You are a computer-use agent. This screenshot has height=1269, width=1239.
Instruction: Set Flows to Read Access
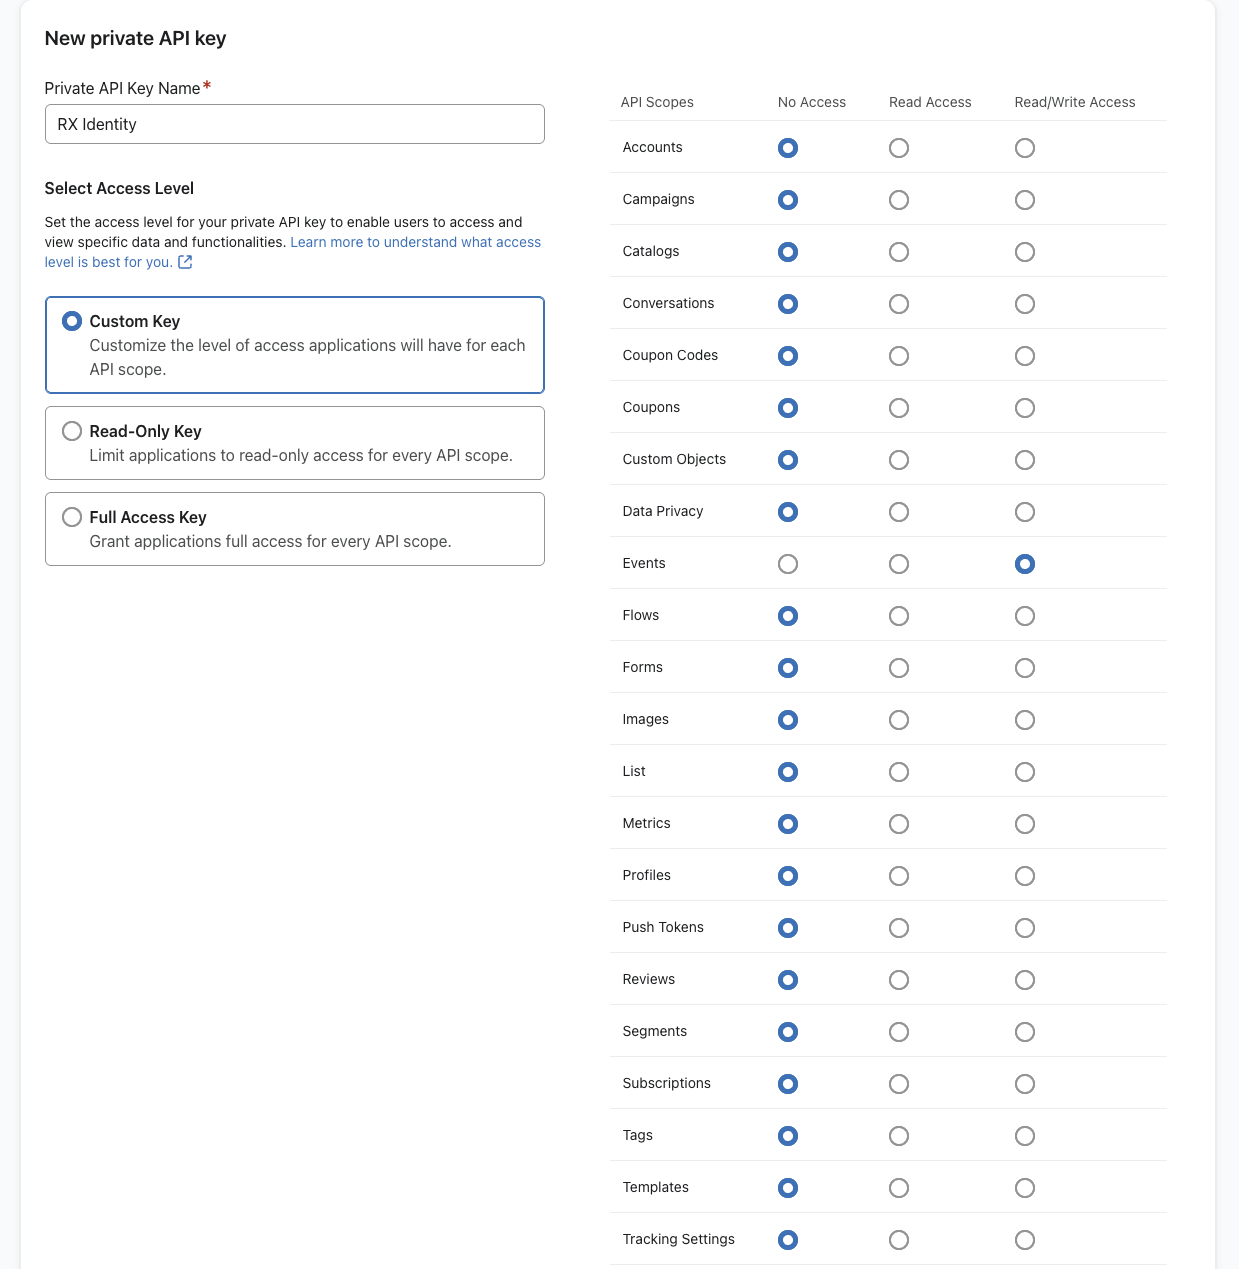(x=899, y=616)
